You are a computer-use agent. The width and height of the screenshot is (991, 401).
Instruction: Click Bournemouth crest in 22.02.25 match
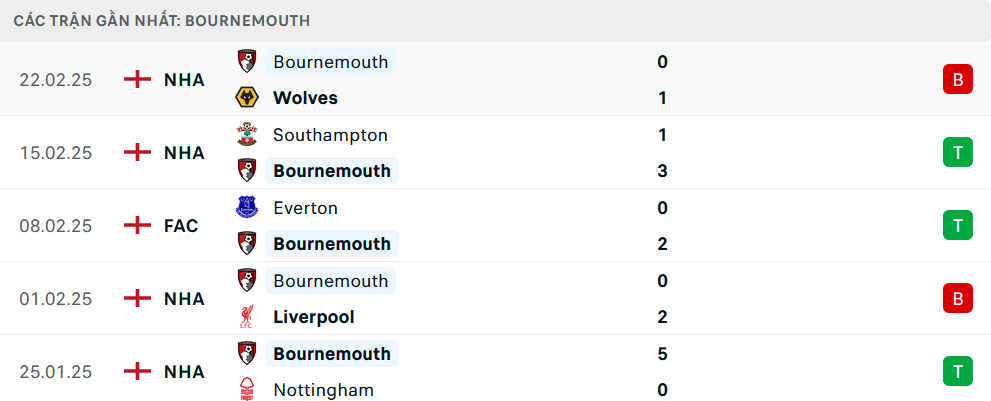246,62
